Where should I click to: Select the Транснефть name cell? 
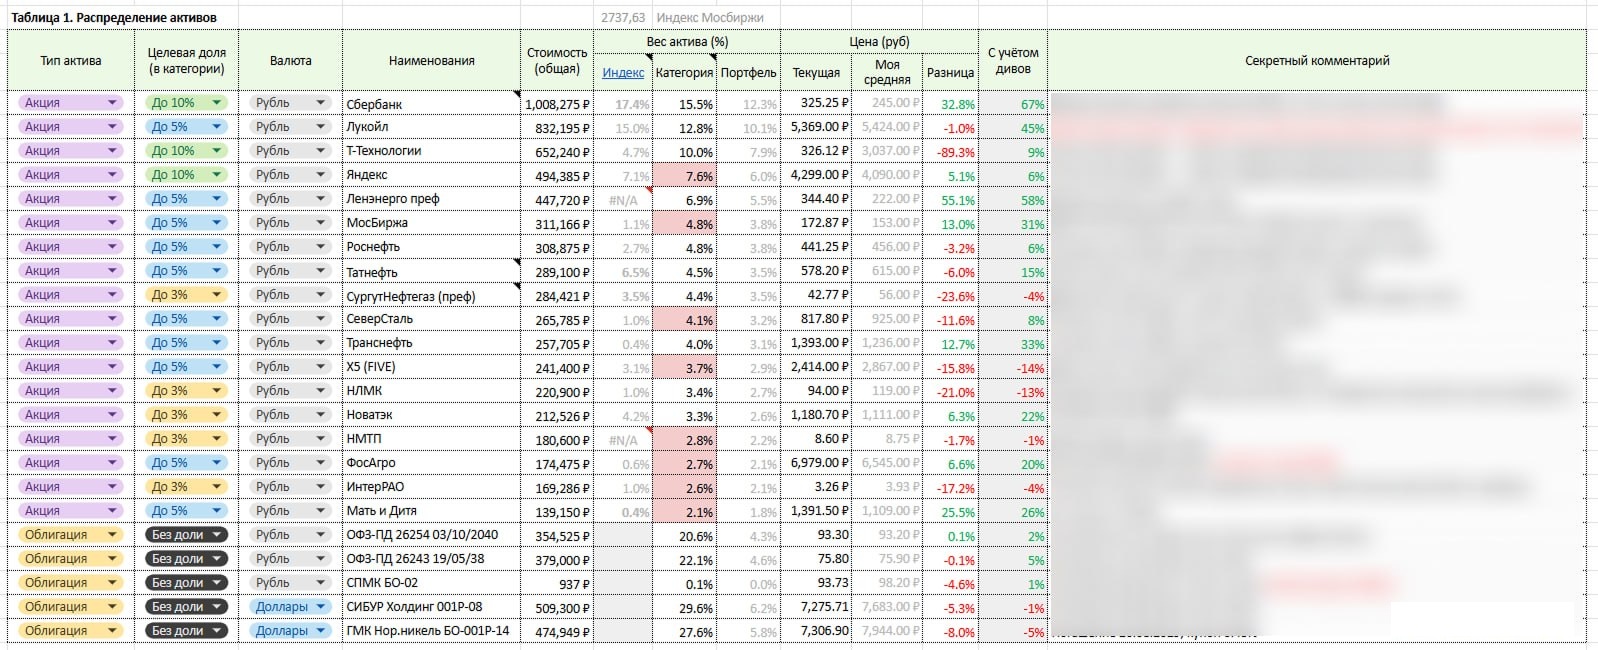tap(432, 343)
